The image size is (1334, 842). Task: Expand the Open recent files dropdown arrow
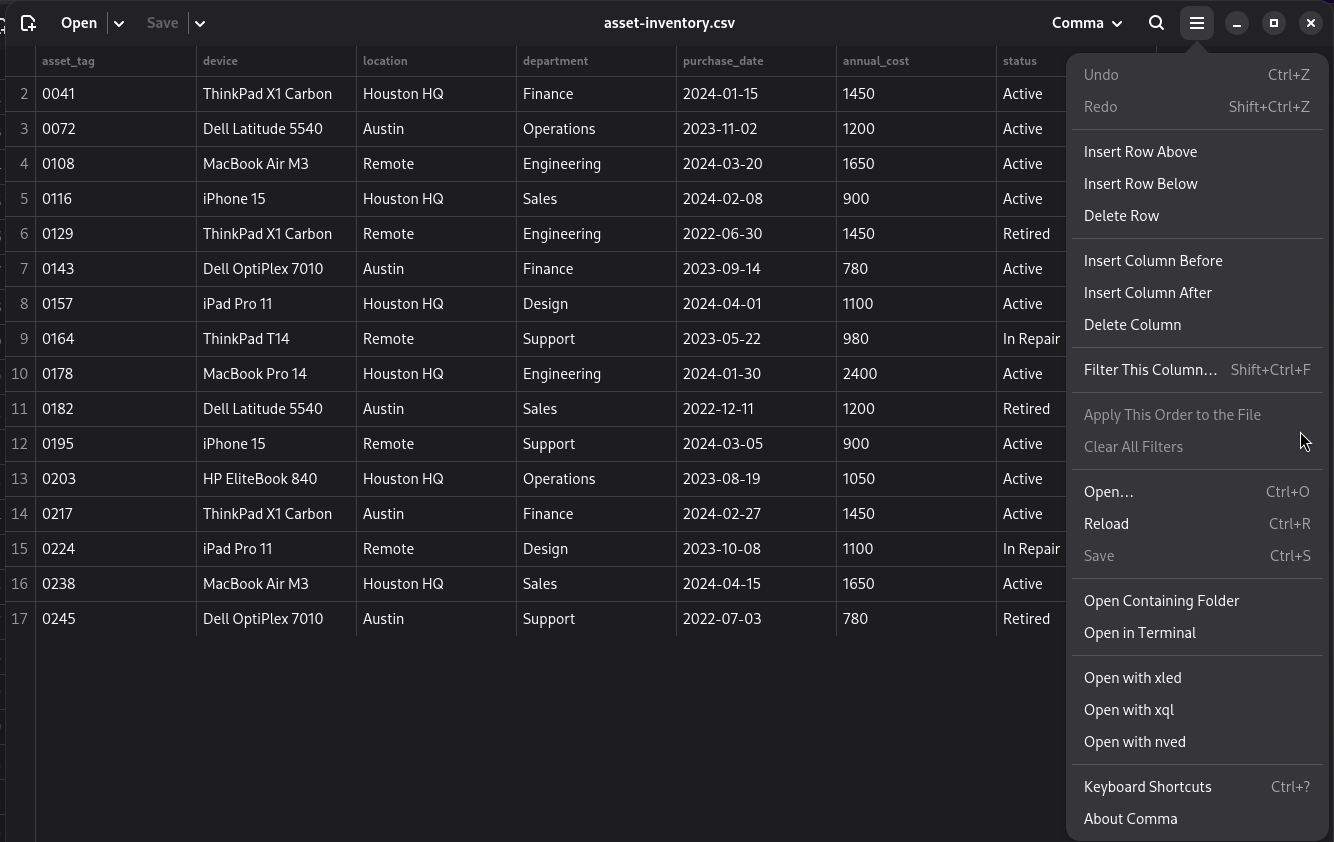118,23
